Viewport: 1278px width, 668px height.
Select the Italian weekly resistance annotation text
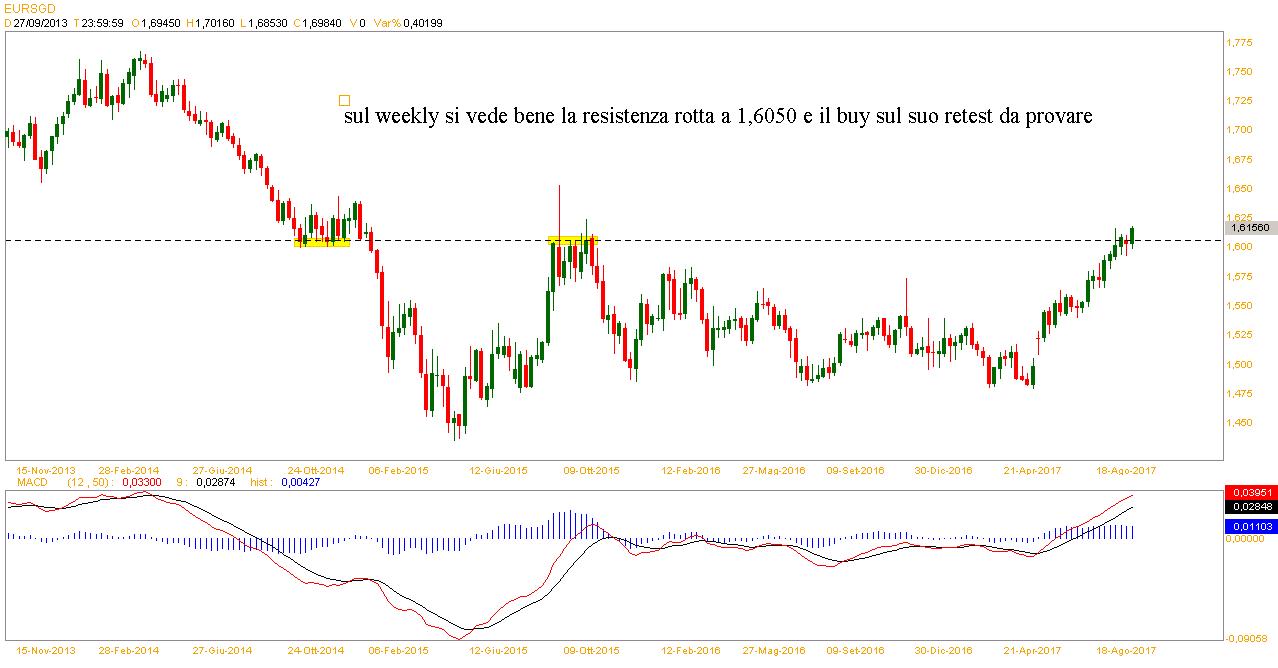tap(717, 117)
